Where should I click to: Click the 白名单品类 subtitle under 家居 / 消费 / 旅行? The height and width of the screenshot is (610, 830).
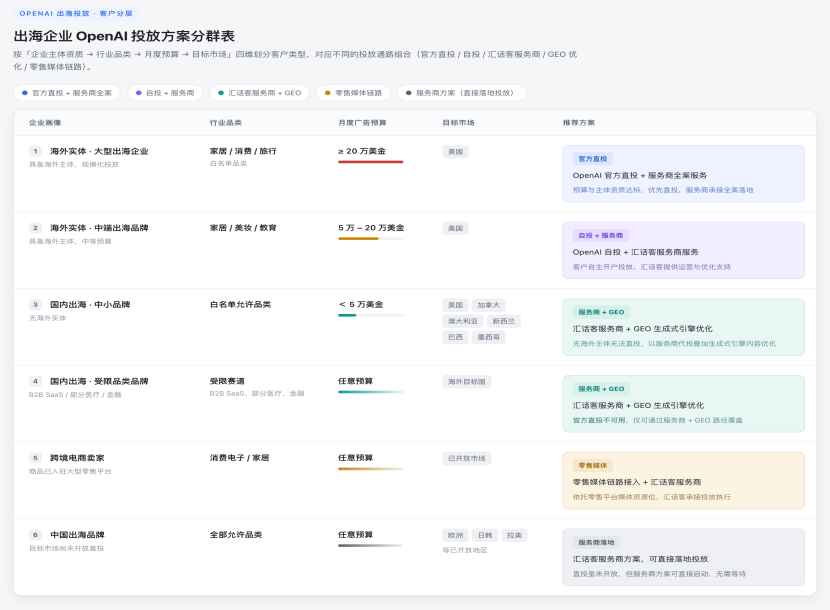[x=228, y=164]
